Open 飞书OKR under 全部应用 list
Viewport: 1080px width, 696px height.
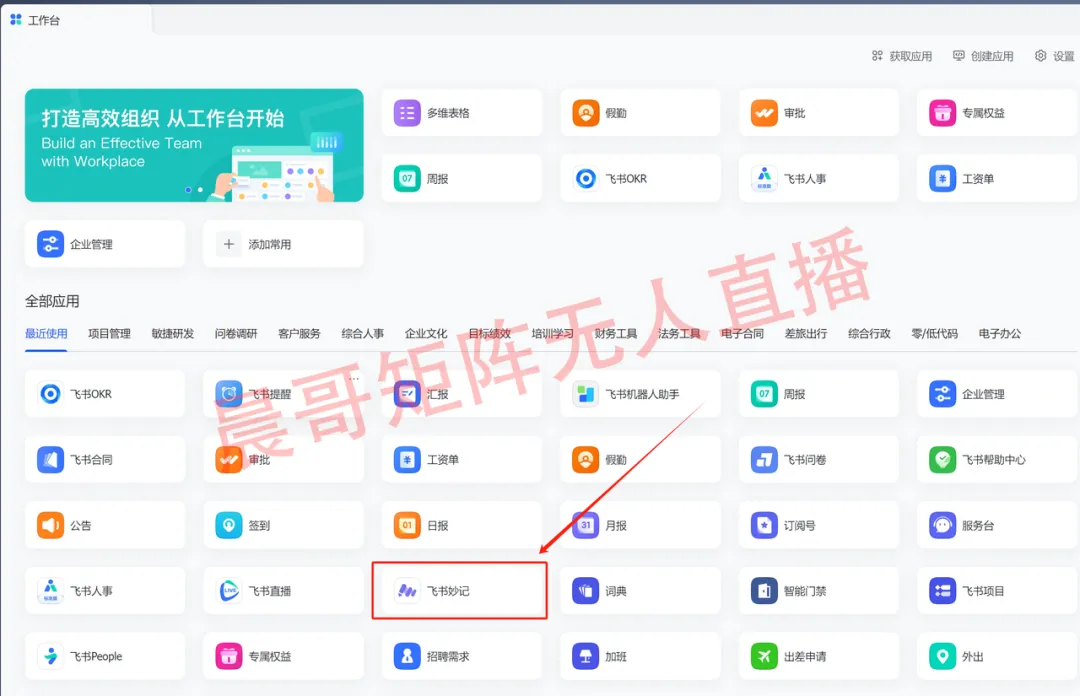click(105, 394)
